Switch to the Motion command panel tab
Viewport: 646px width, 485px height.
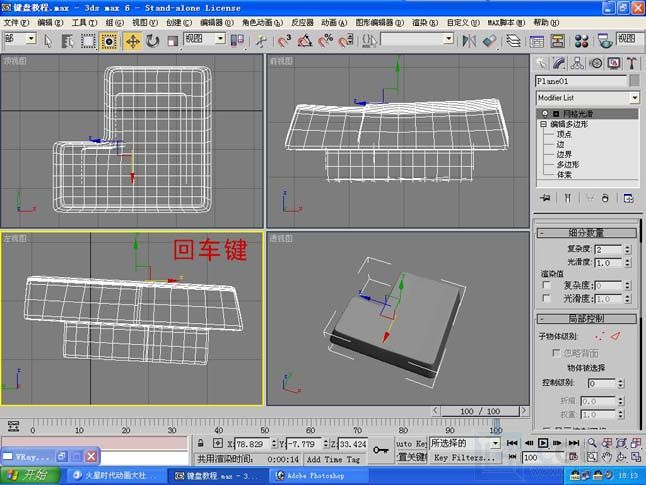596,63
